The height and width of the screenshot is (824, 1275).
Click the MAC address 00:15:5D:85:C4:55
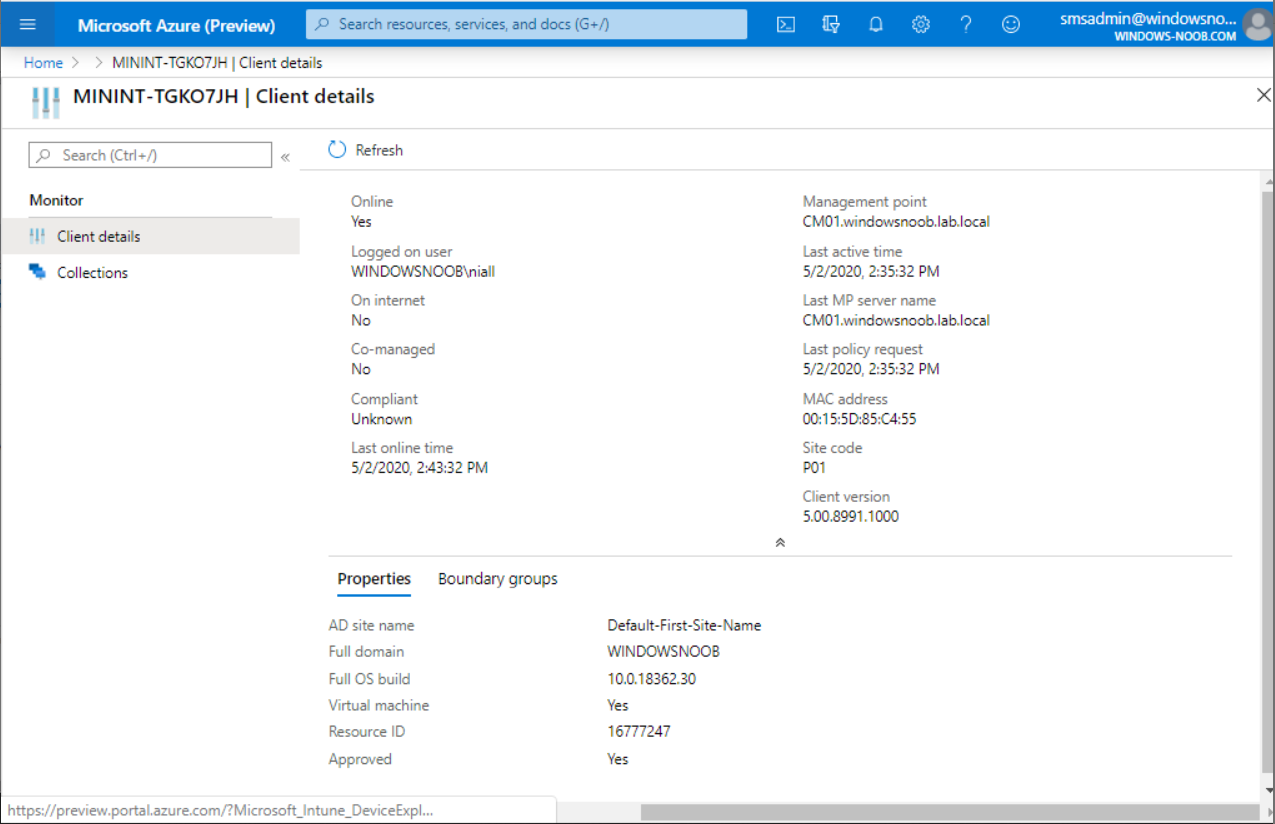coord(859,419)
